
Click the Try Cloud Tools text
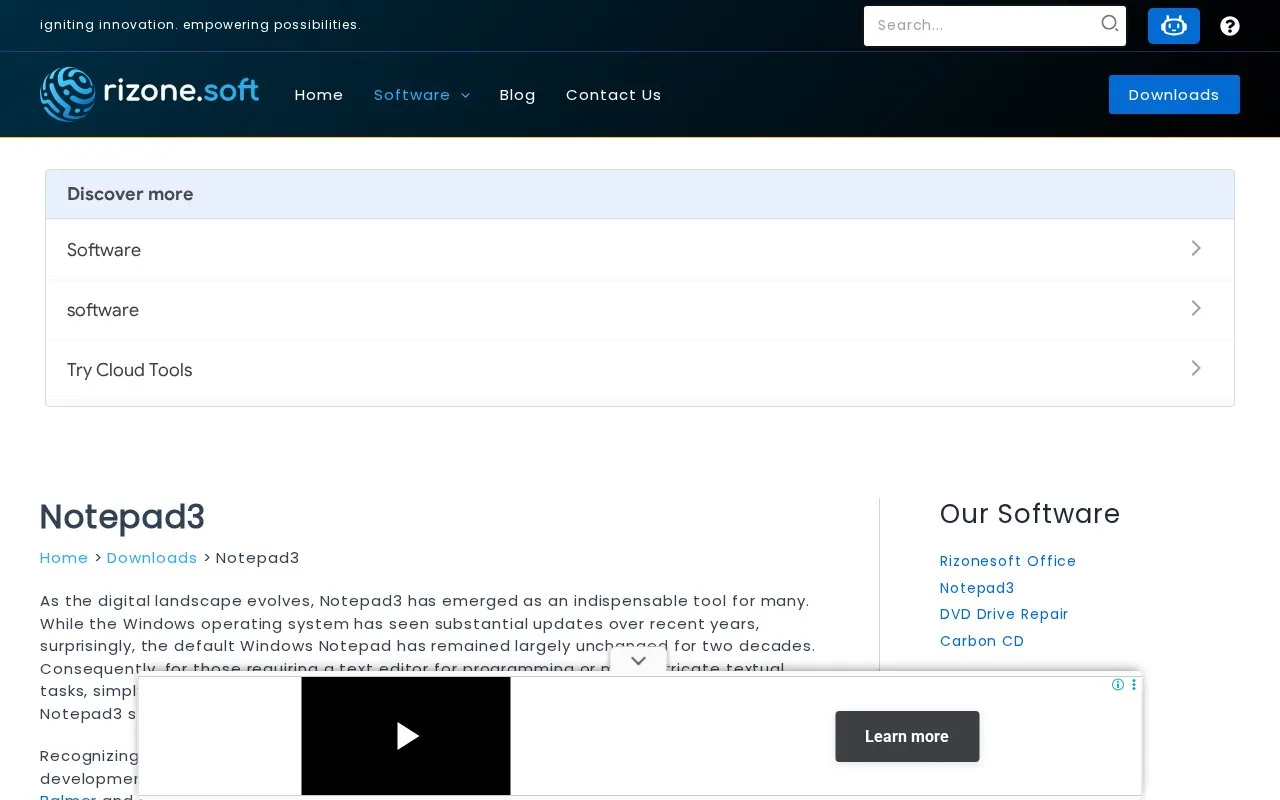(129, 370)
